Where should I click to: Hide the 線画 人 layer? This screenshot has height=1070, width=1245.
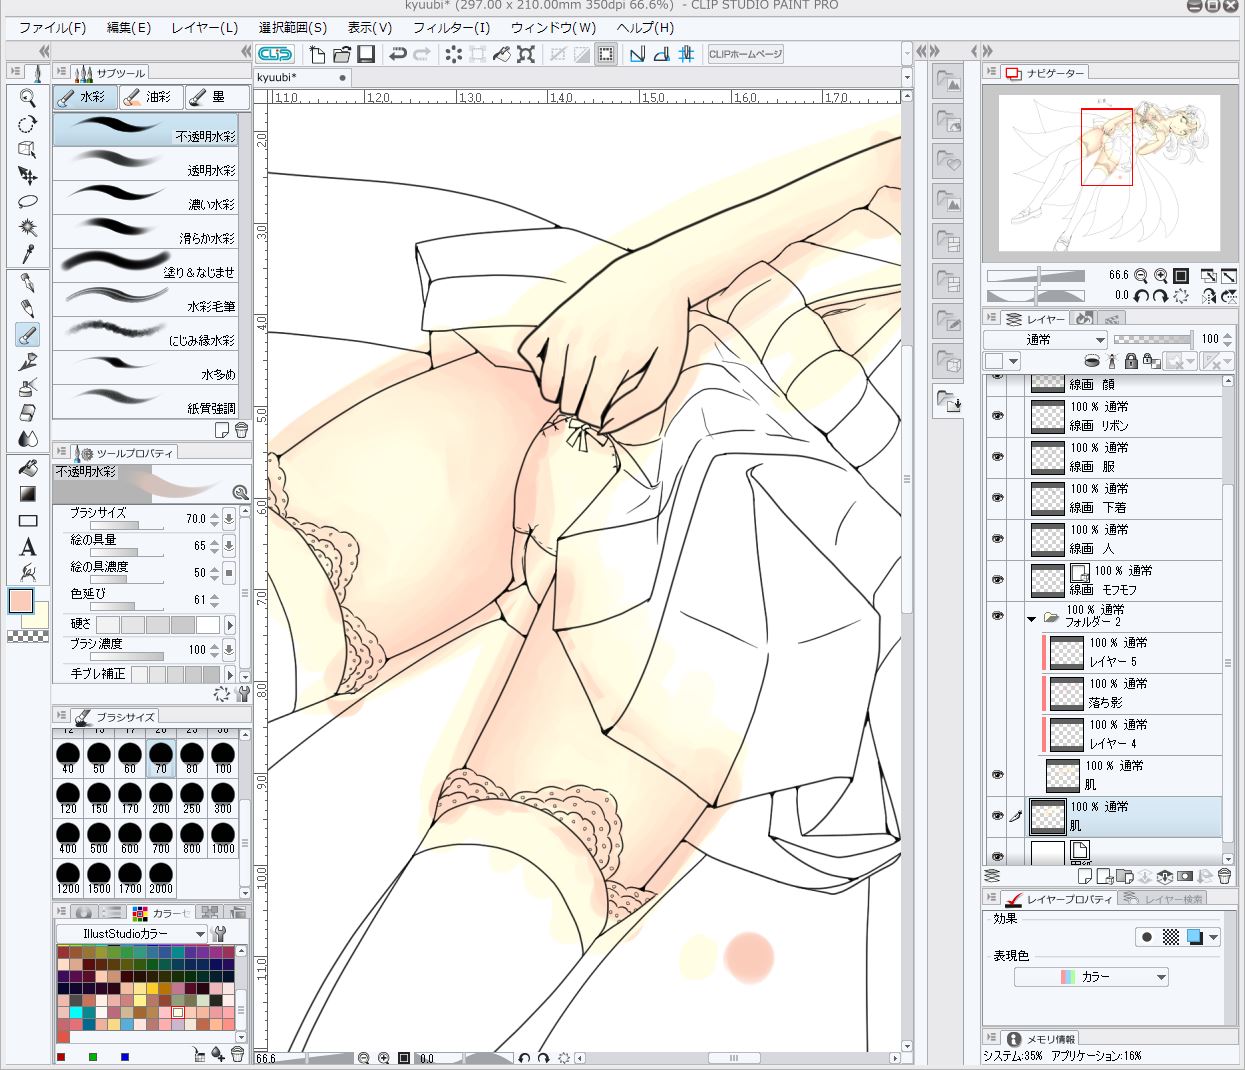[997, 539]
